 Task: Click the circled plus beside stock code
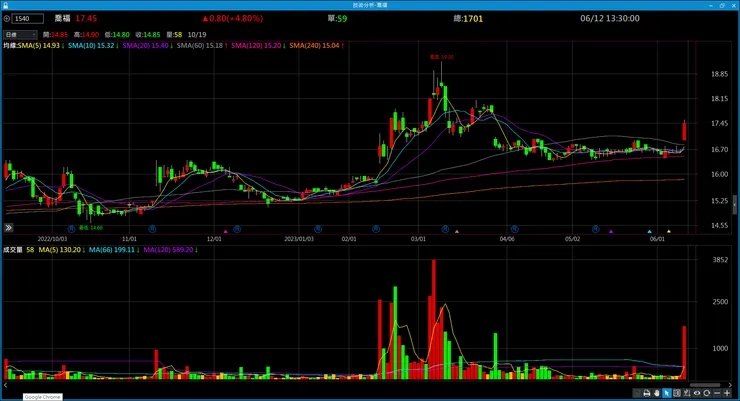coord(7,18)
